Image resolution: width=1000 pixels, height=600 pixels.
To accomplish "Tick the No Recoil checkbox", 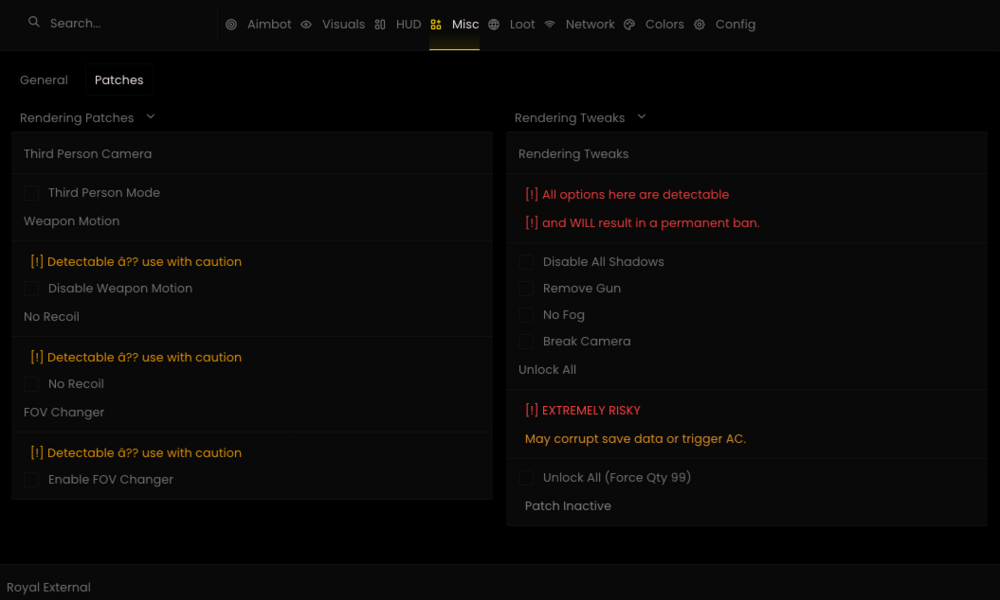I will click(x=31, y=384).
